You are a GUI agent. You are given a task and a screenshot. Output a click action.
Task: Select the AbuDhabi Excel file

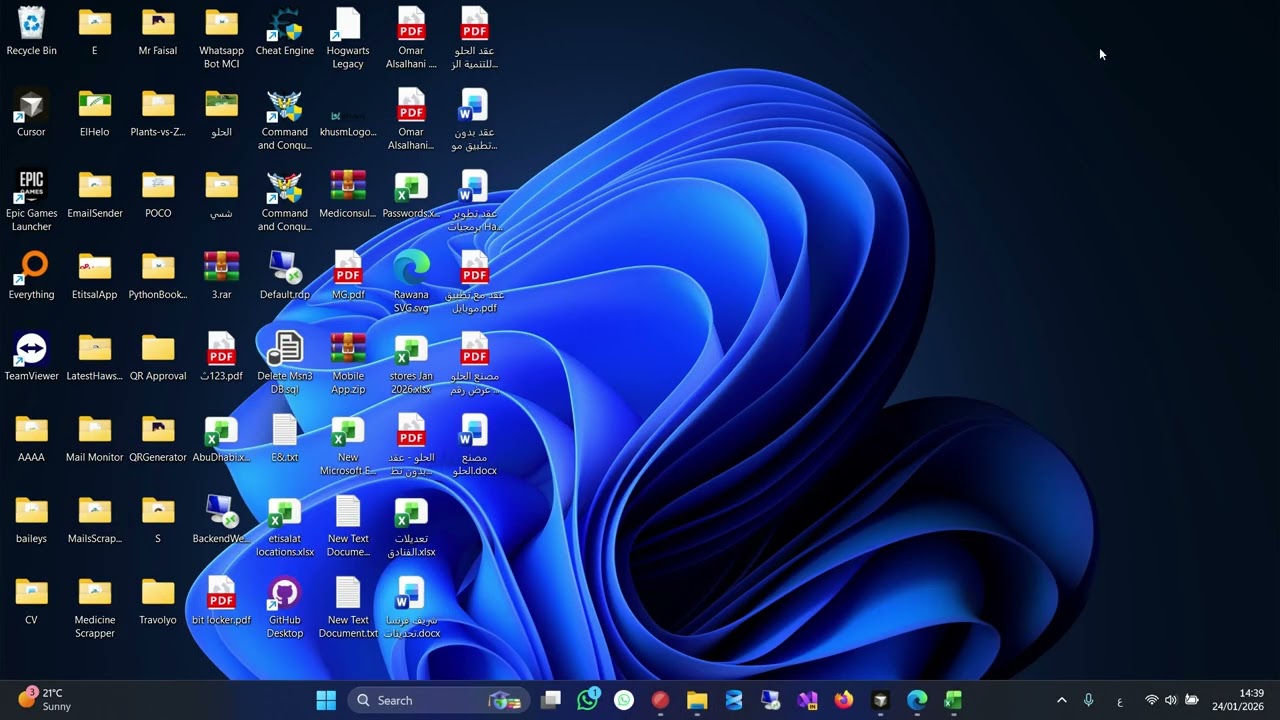click(x=221, y=439)
